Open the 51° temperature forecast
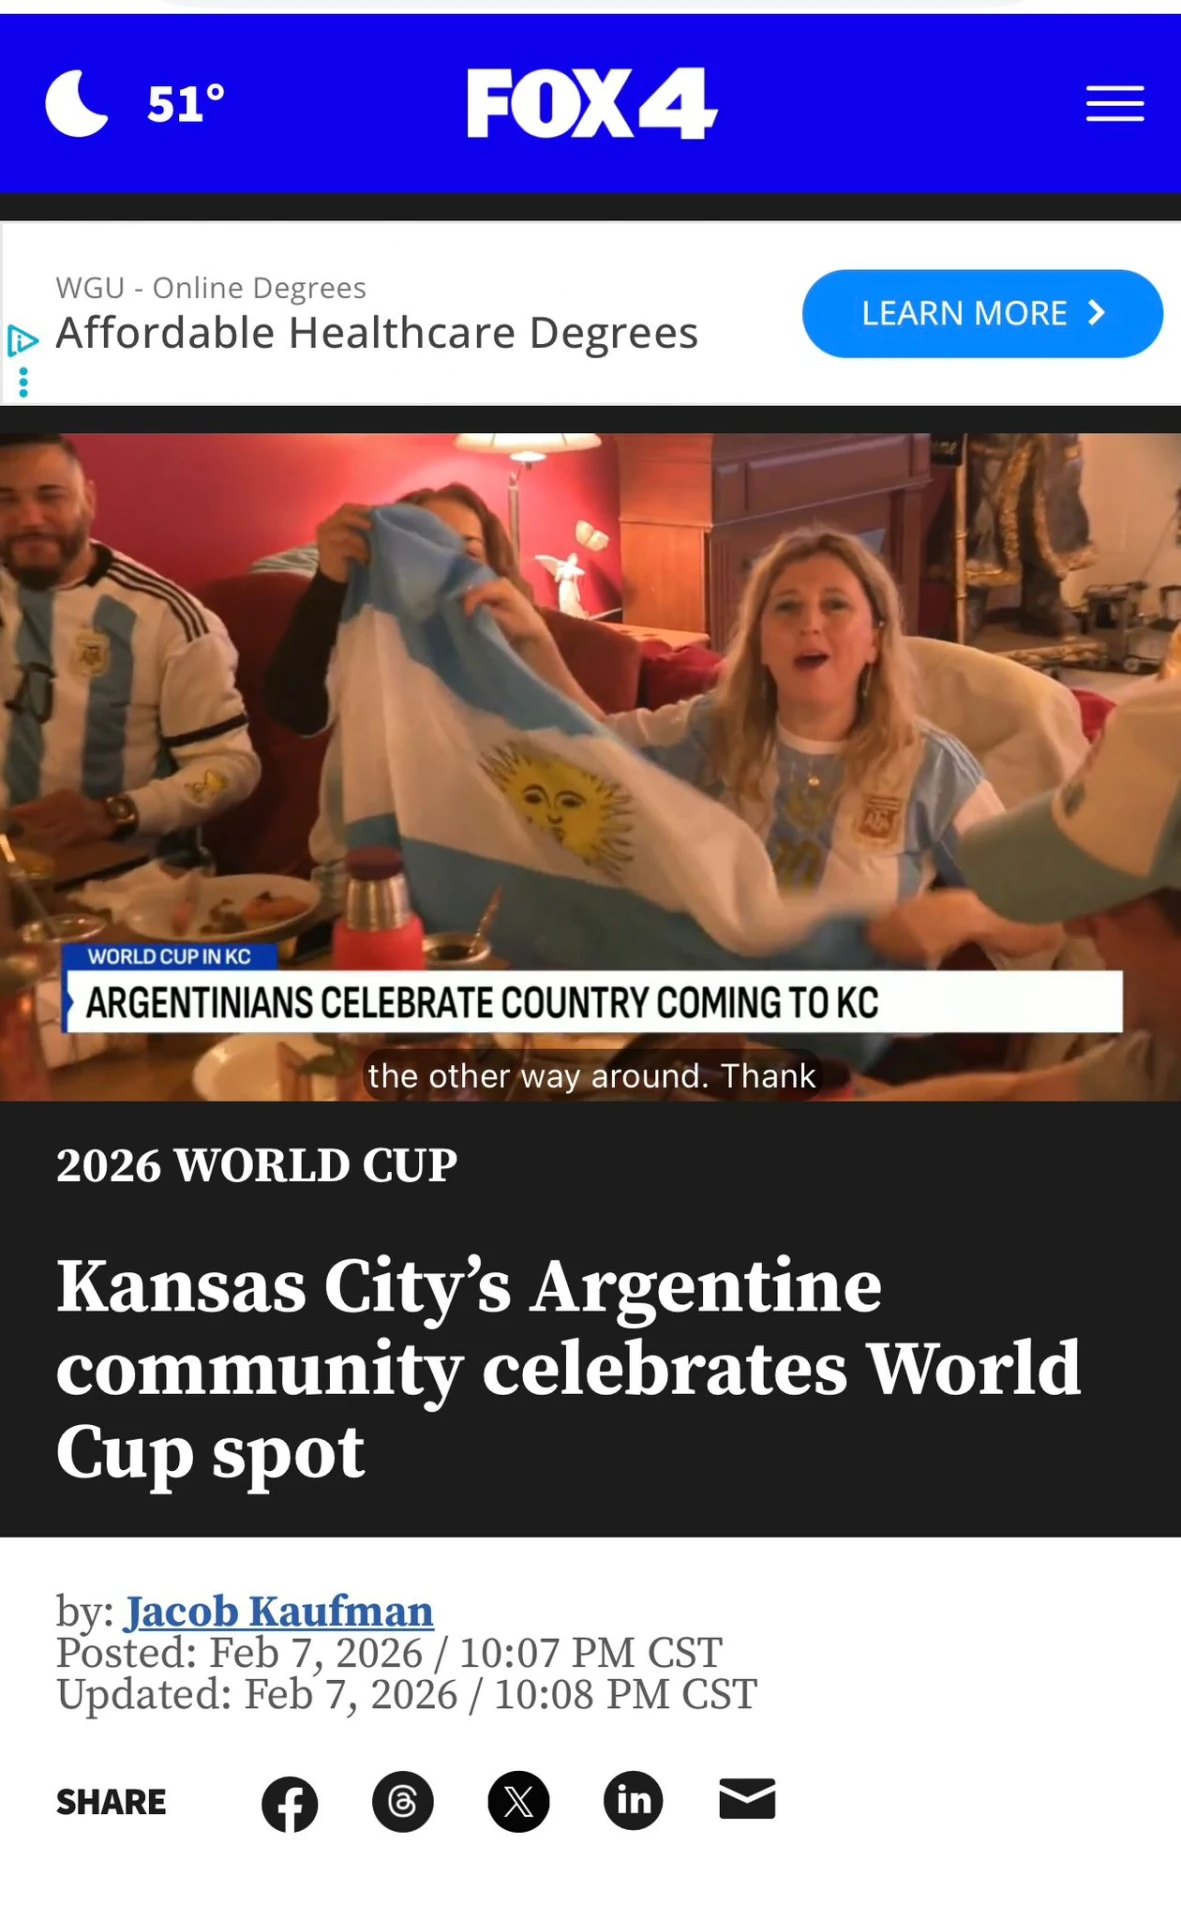 (x=186, y=104)
